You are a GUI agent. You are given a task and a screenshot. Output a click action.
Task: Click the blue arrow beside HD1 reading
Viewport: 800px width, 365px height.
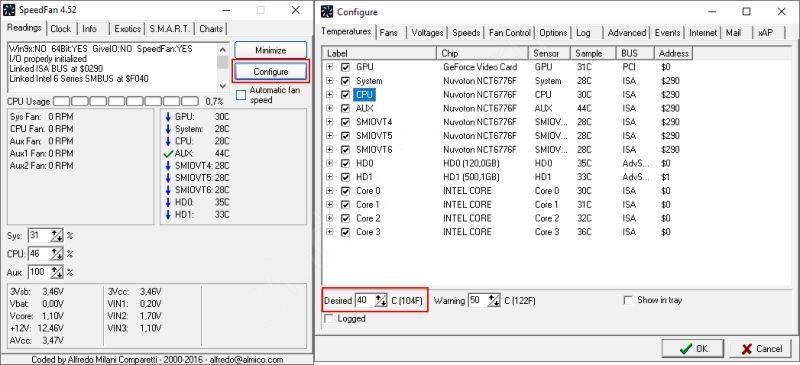(x=168, y=214)
